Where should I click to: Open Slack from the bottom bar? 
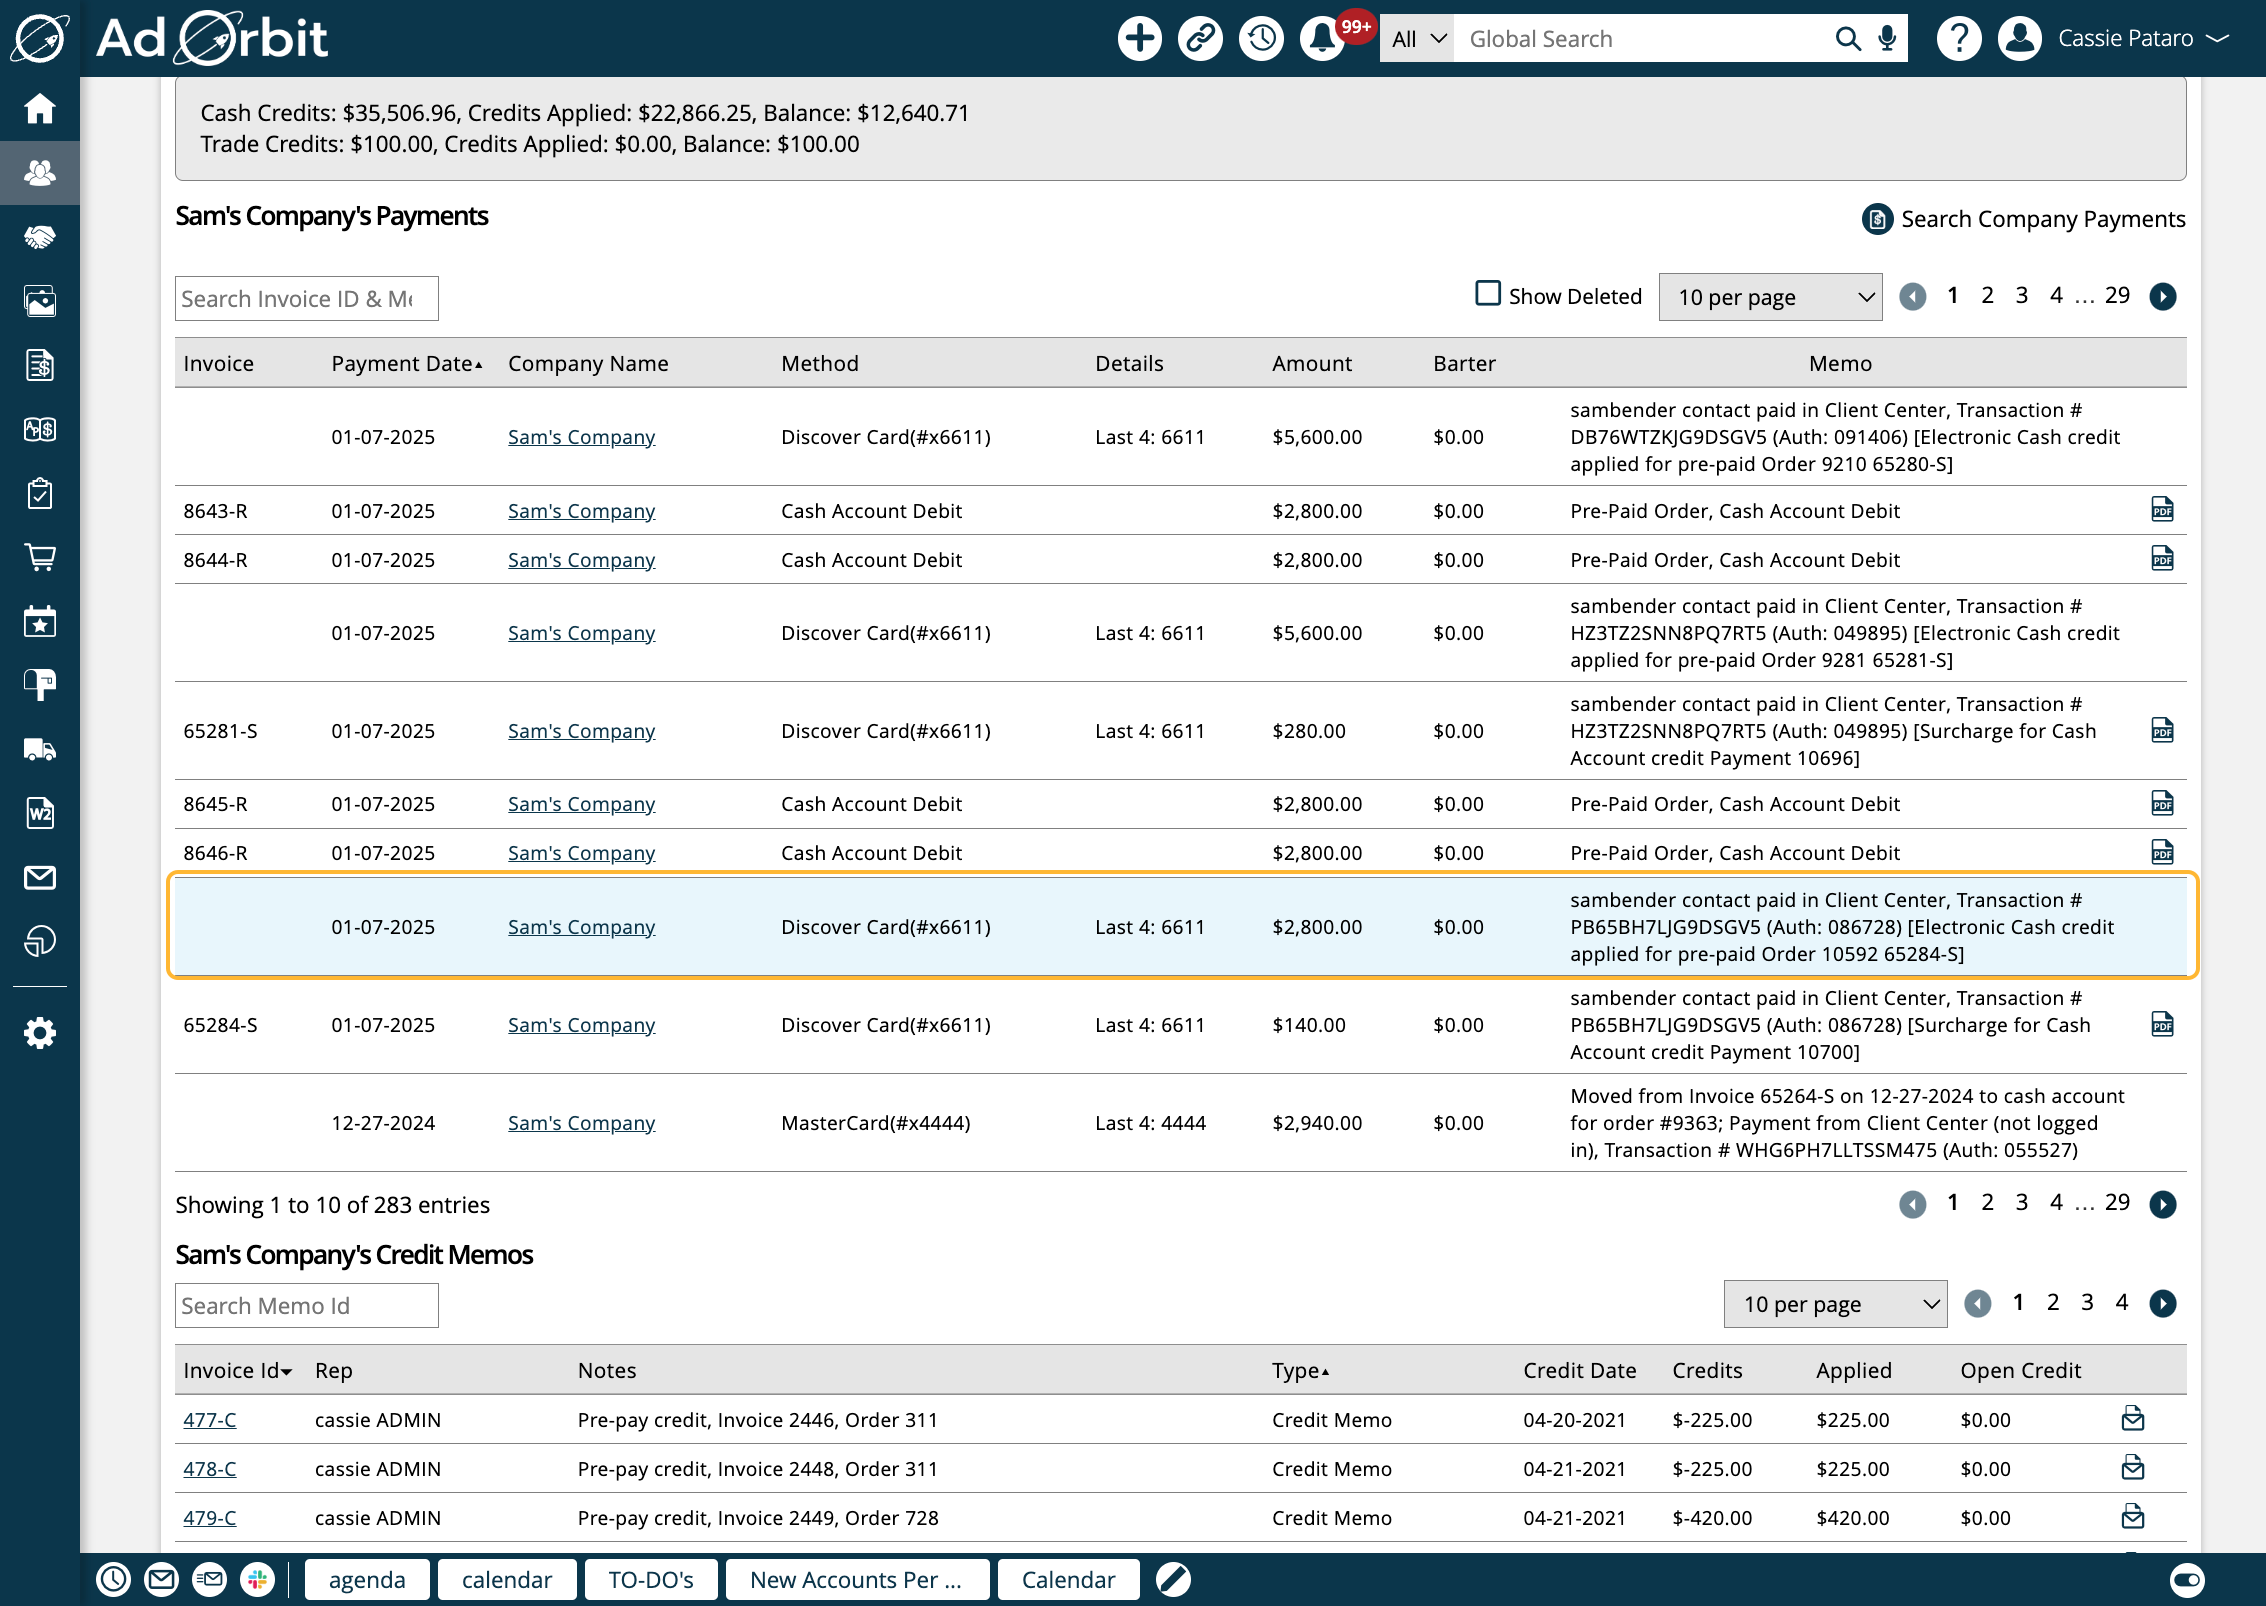[257, 1579]
